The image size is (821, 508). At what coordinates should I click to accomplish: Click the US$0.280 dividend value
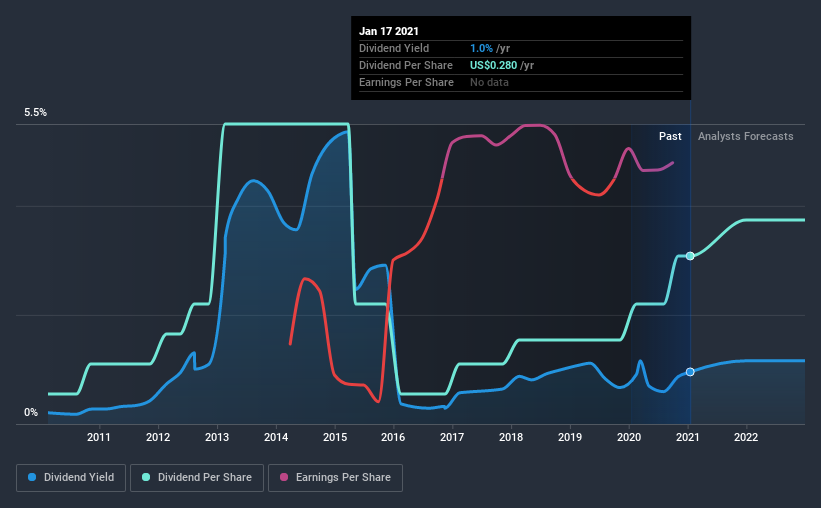493,65
